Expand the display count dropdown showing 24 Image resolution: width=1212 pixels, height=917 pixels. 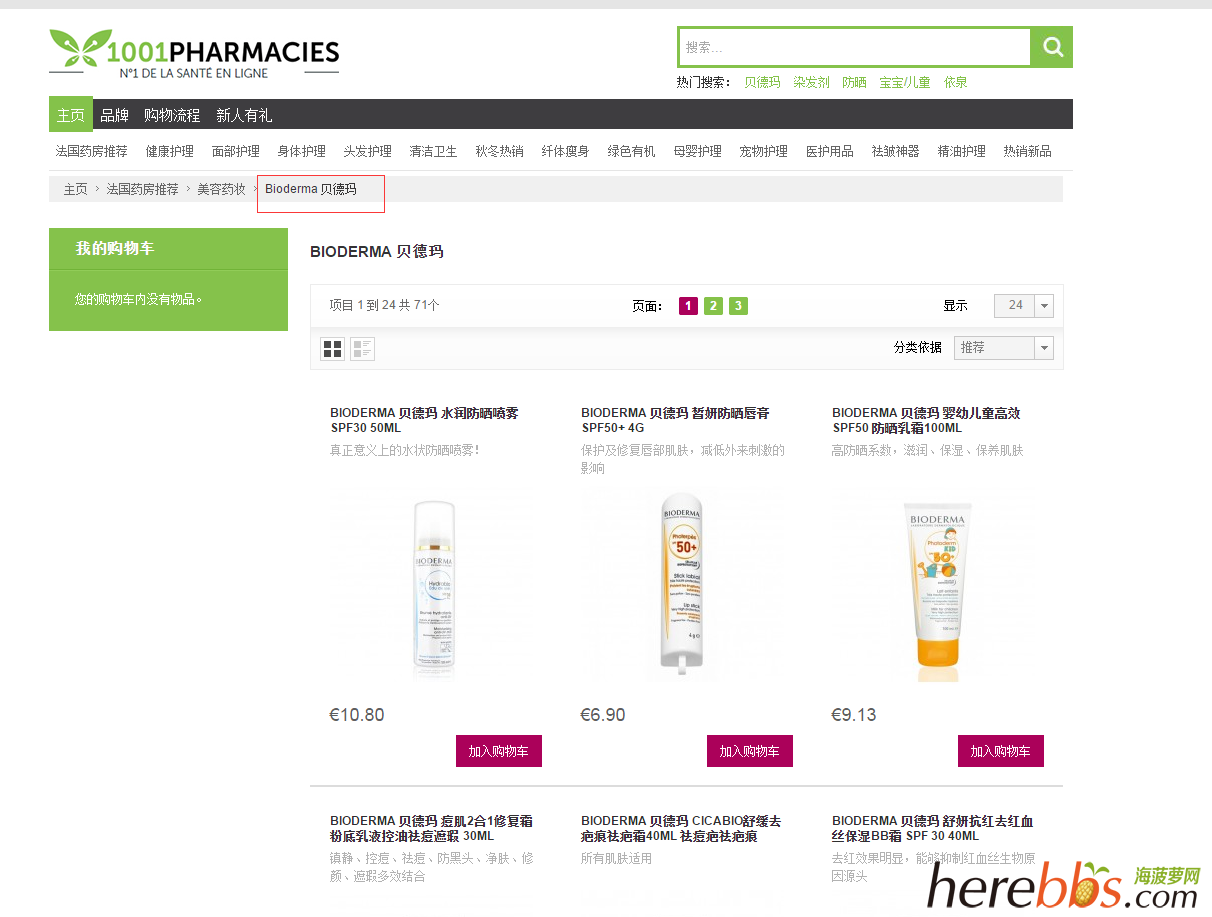coord(1023,305)
